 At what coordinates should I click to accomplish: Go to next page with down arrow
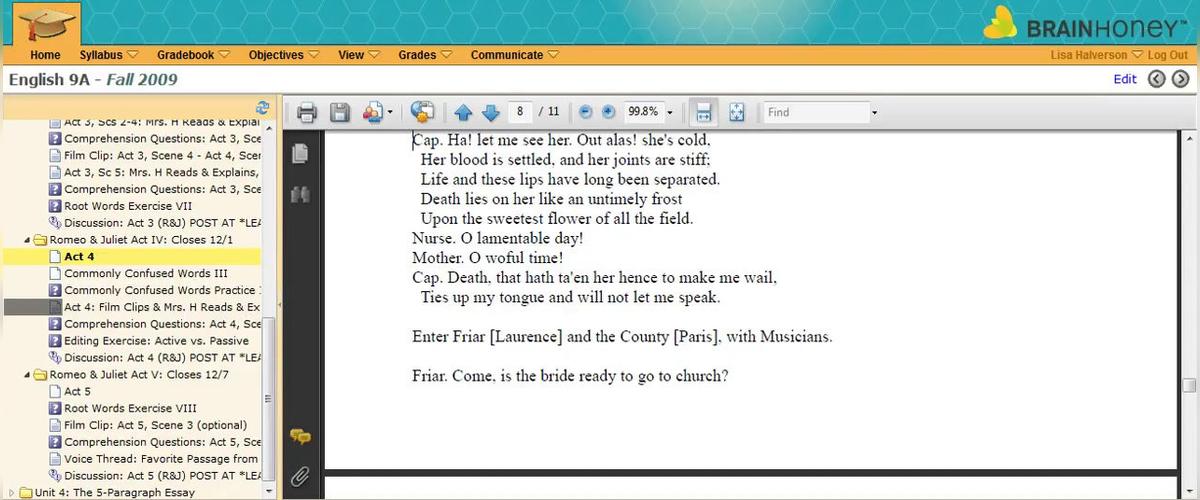490,112
